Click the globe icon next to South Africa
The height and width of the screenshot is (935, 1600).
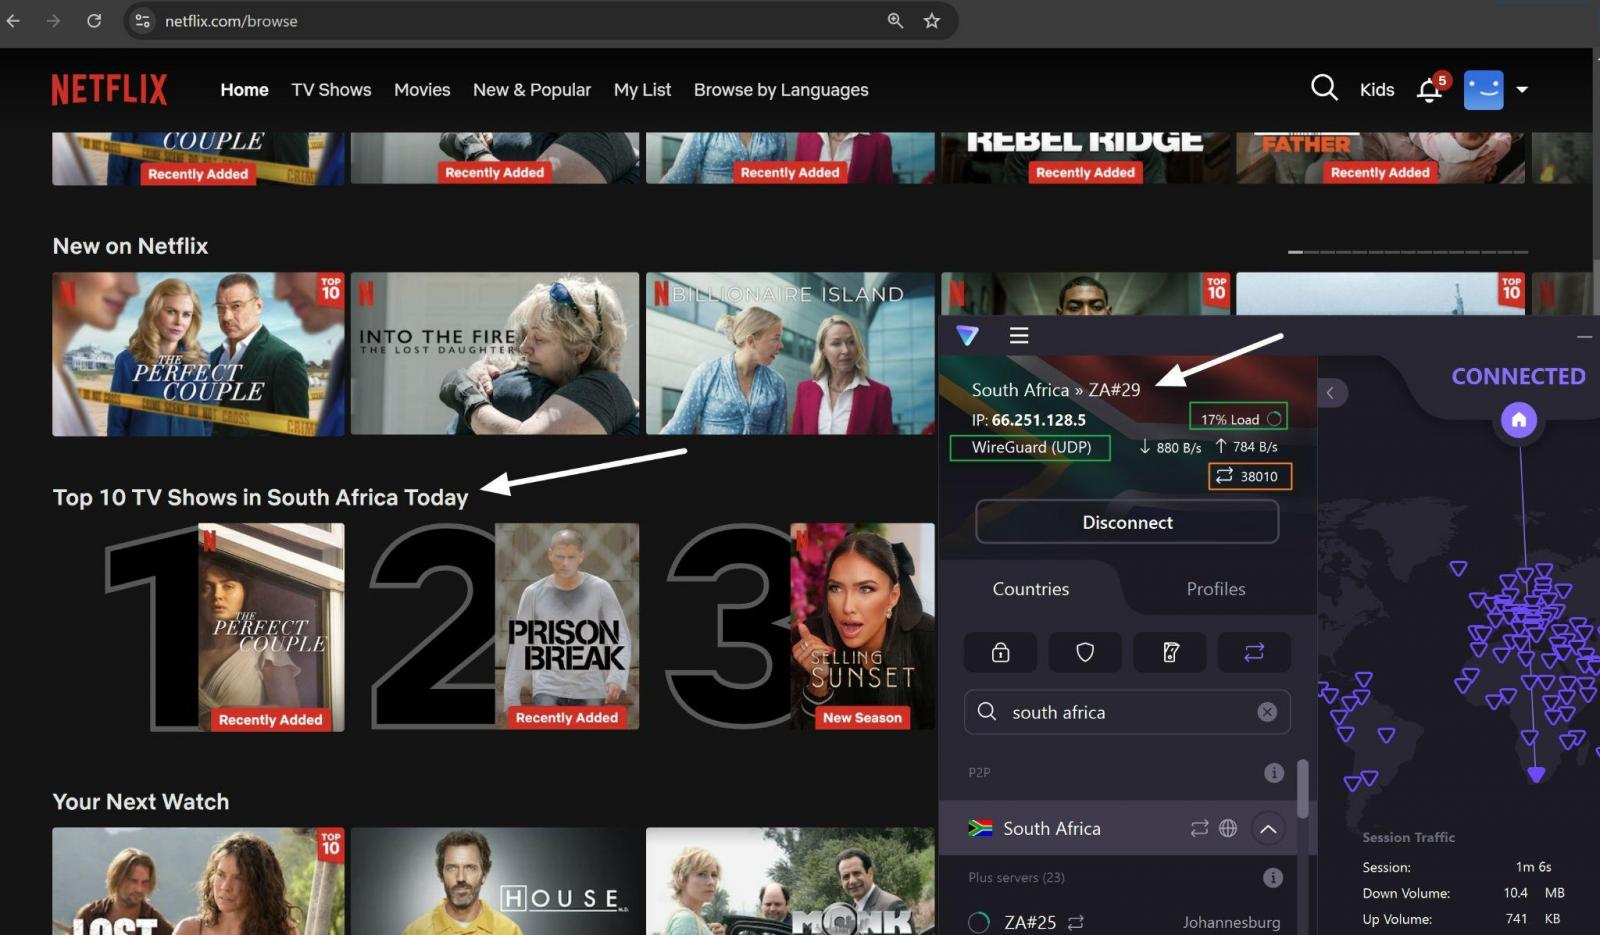pos(1228,828)
